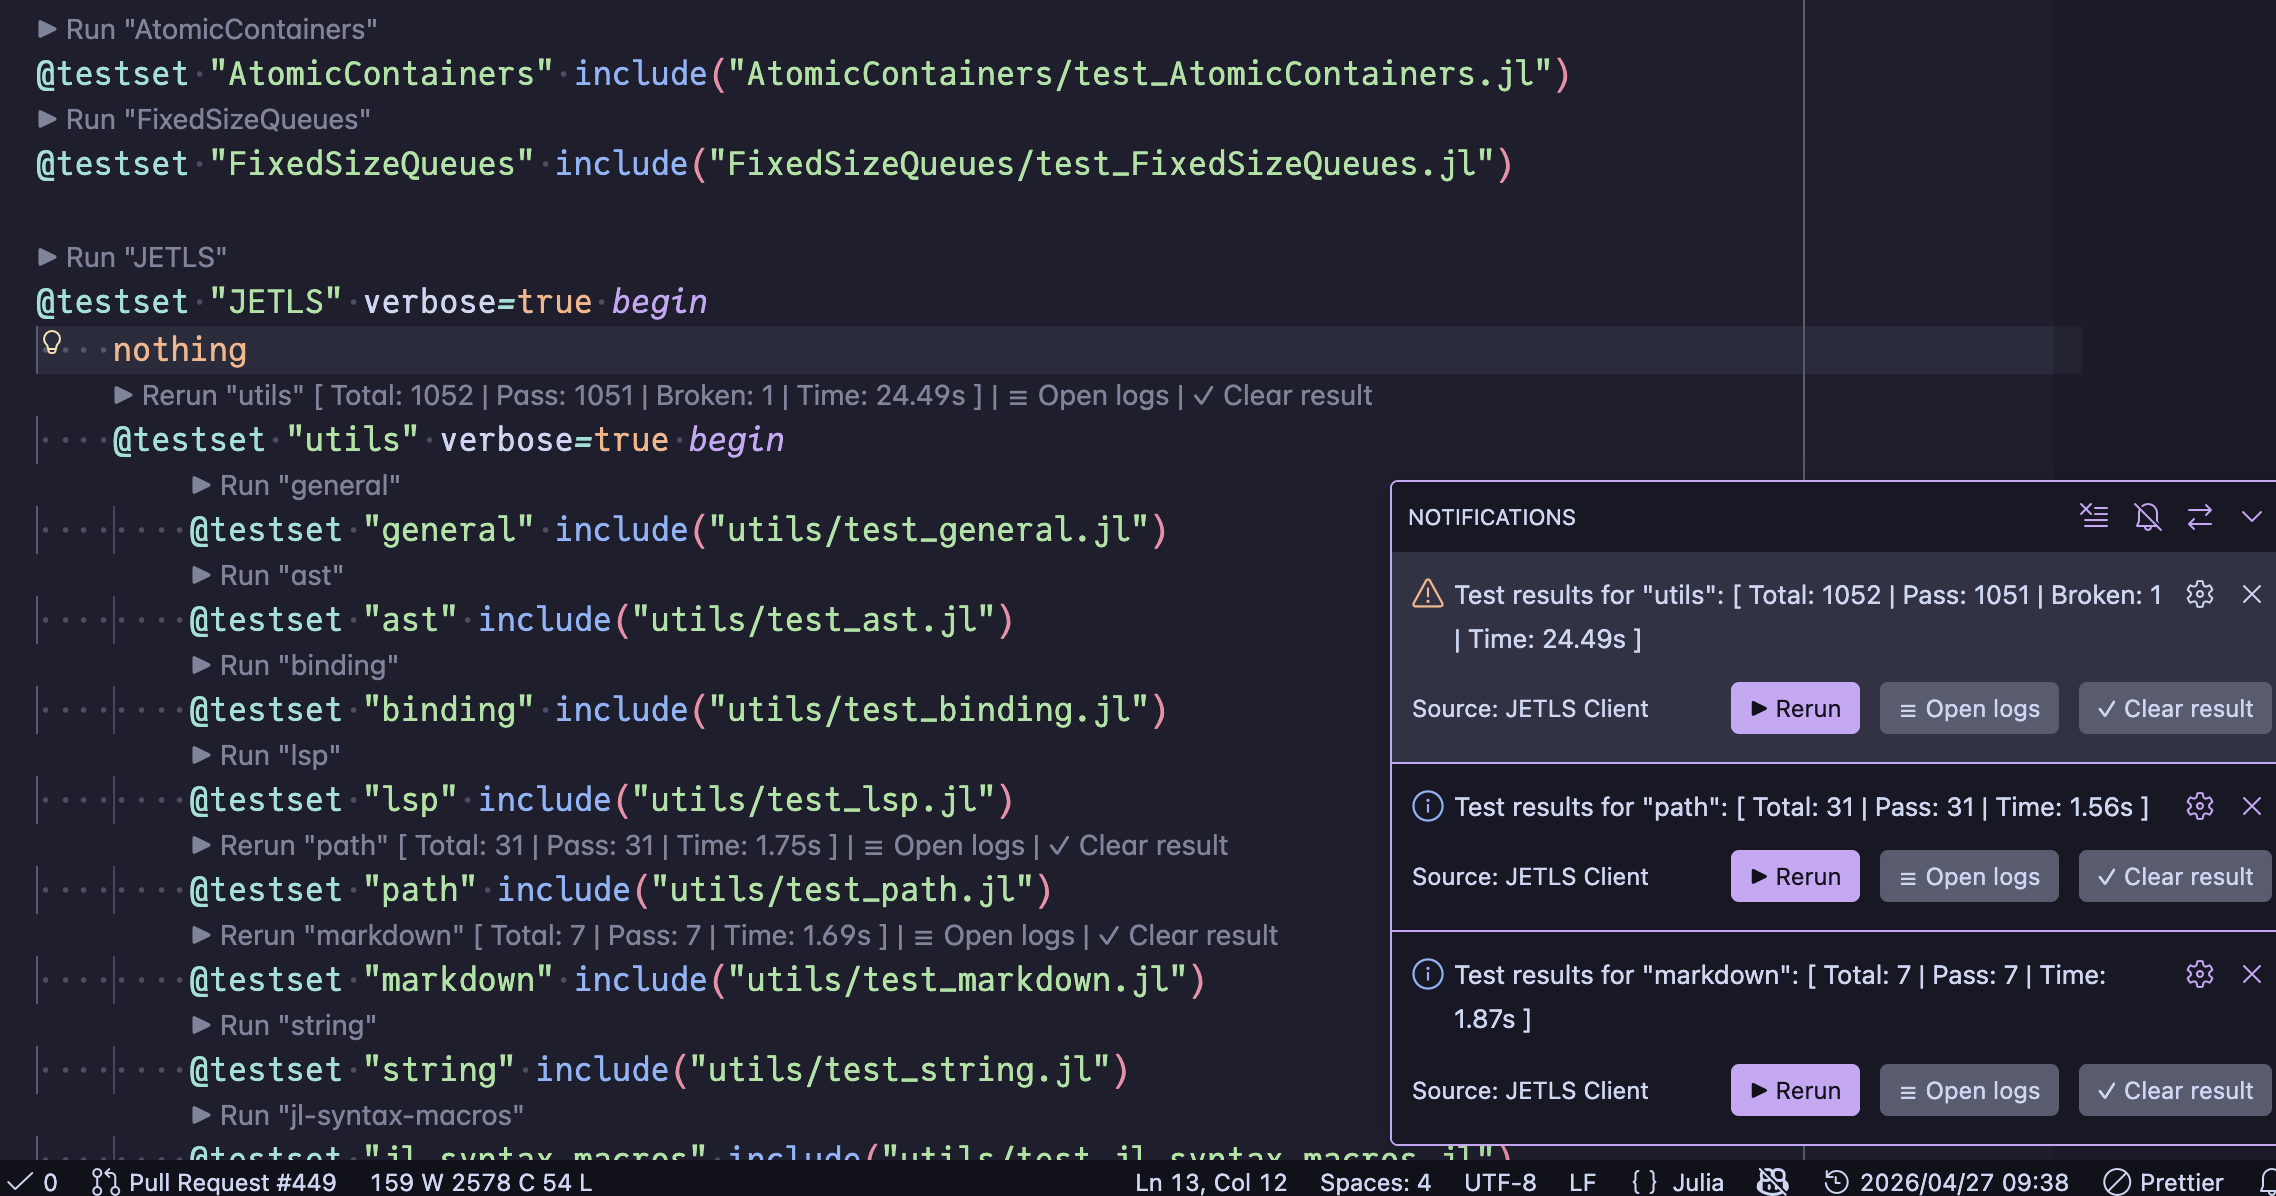Open Pull Request #449 in status bar
This screenshot has height=1196, width=2276.
pos(214,1182)
